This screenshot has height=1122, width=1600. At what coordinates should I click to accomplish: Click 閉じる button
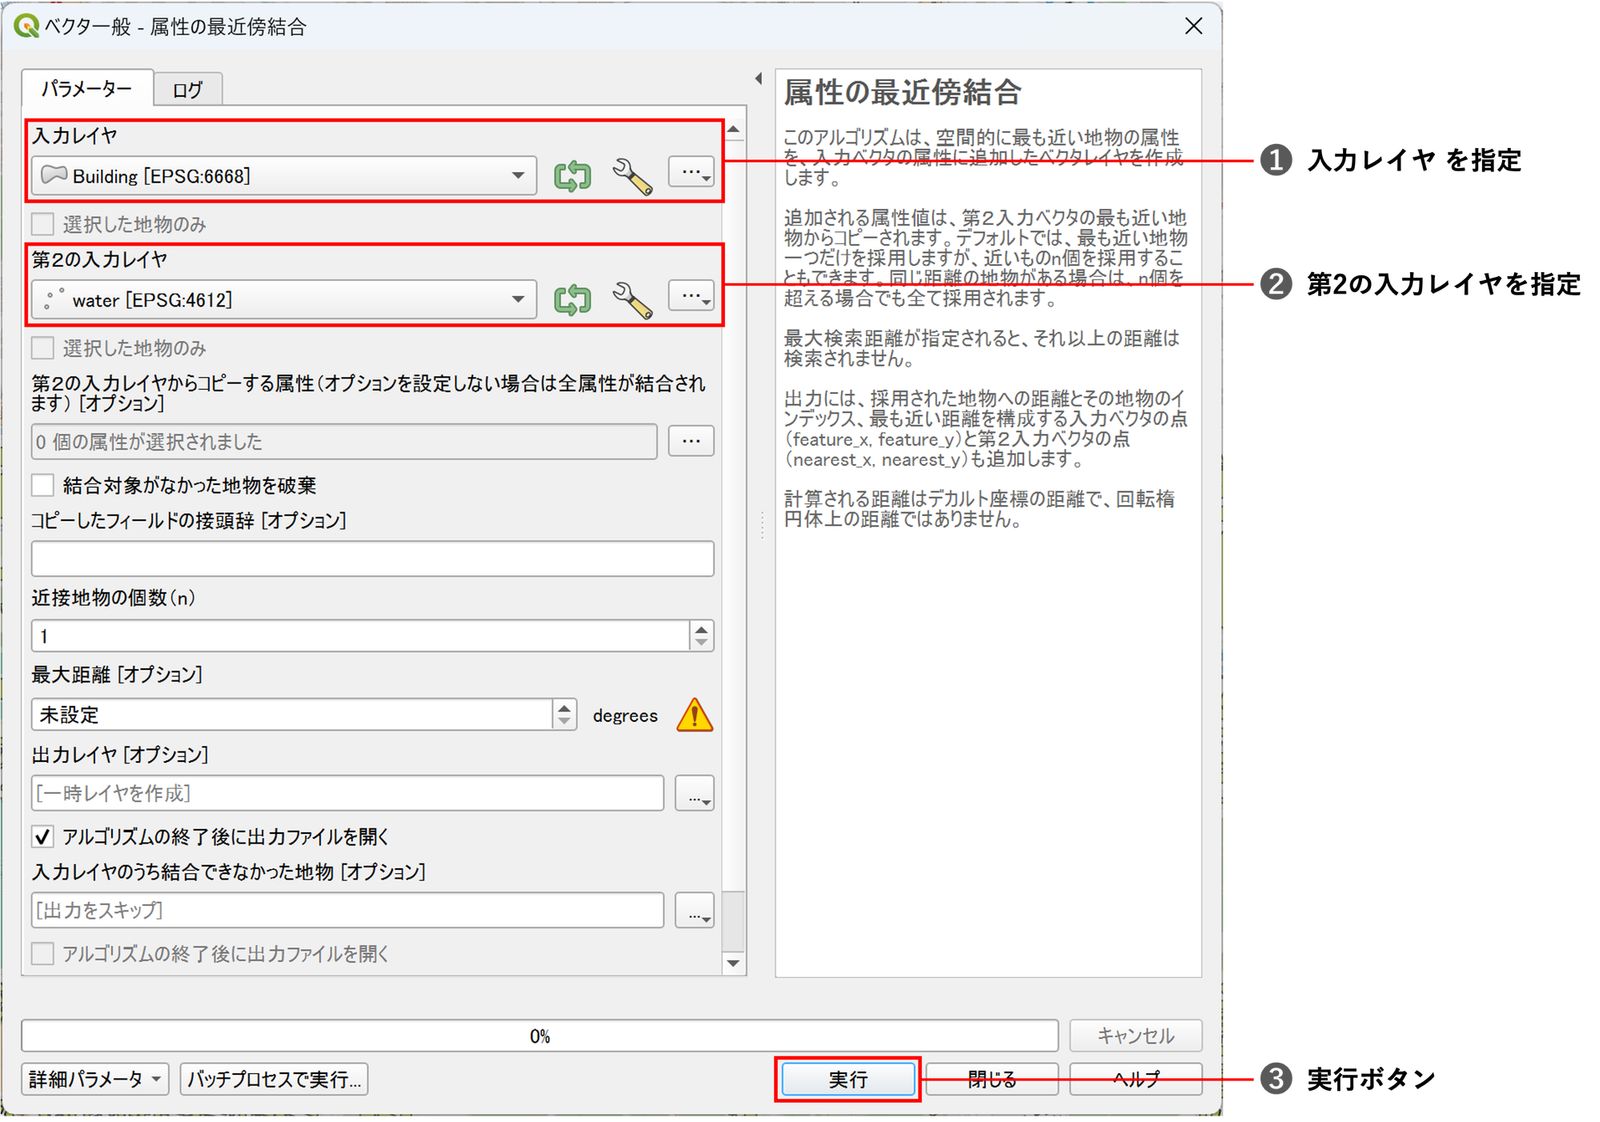992,1079
